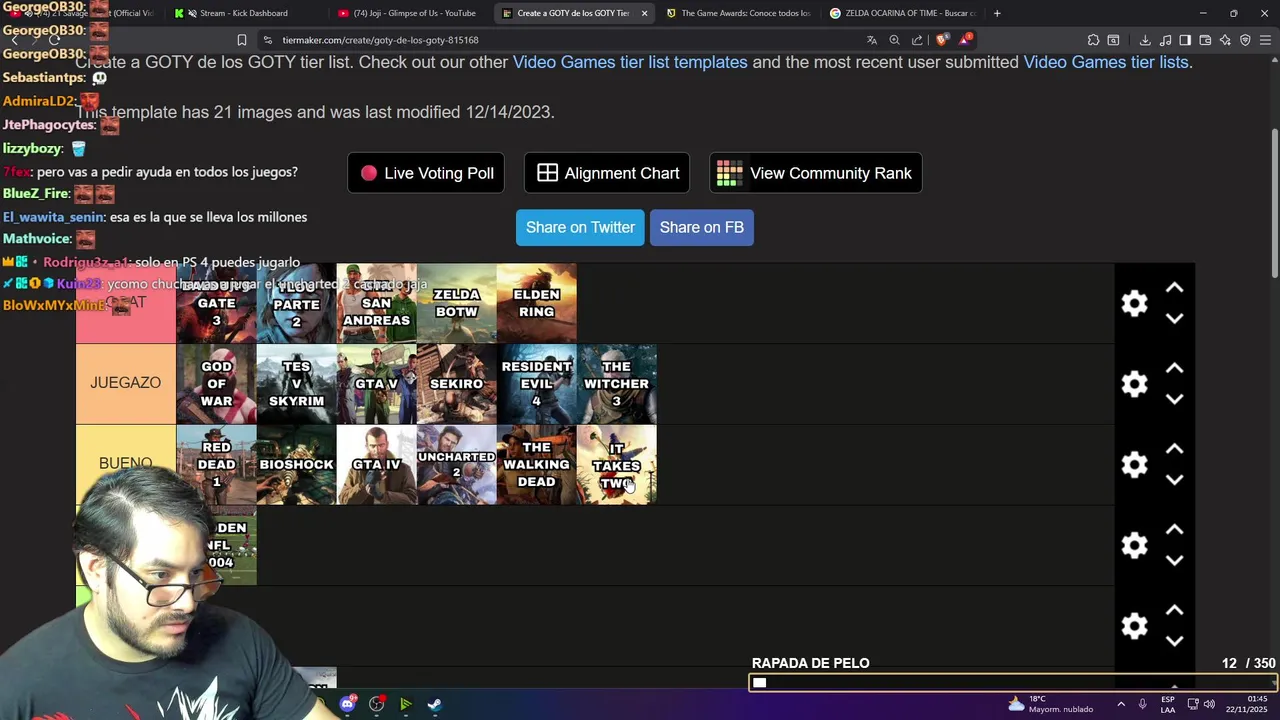This screenshot has height=720, width=1280.
Task: Open the volume control in system tray
Action: (x=1209, y=704)
